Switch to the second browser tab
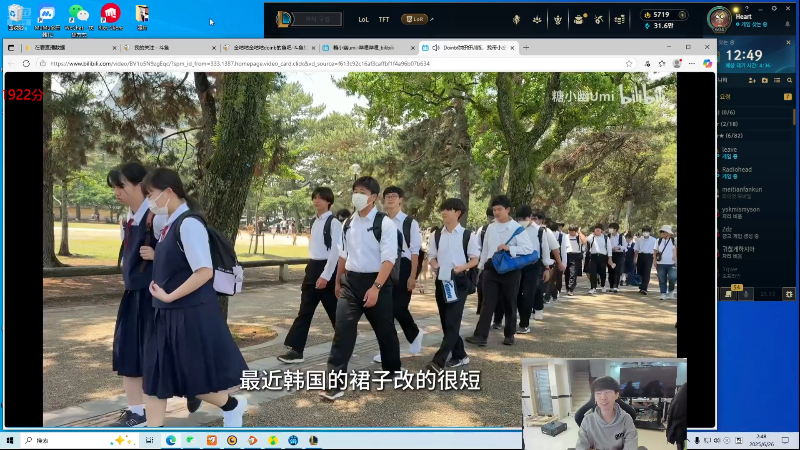Screen dimensions: 800x450 (168, 47)
